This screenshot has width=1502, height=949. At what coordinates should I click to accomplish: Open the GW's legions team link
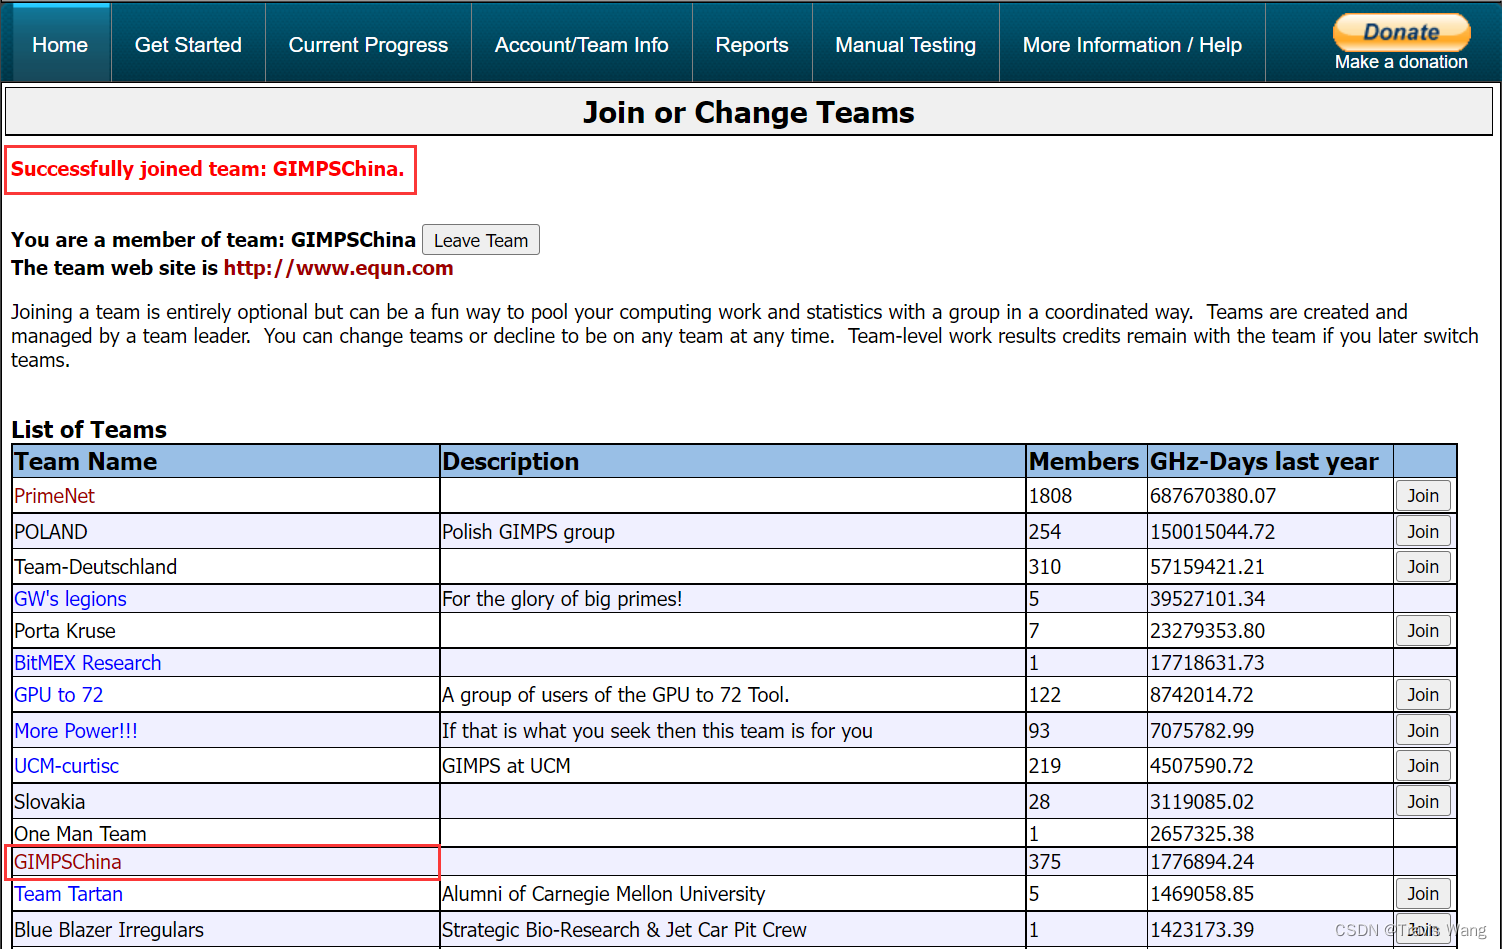point(70,599)
